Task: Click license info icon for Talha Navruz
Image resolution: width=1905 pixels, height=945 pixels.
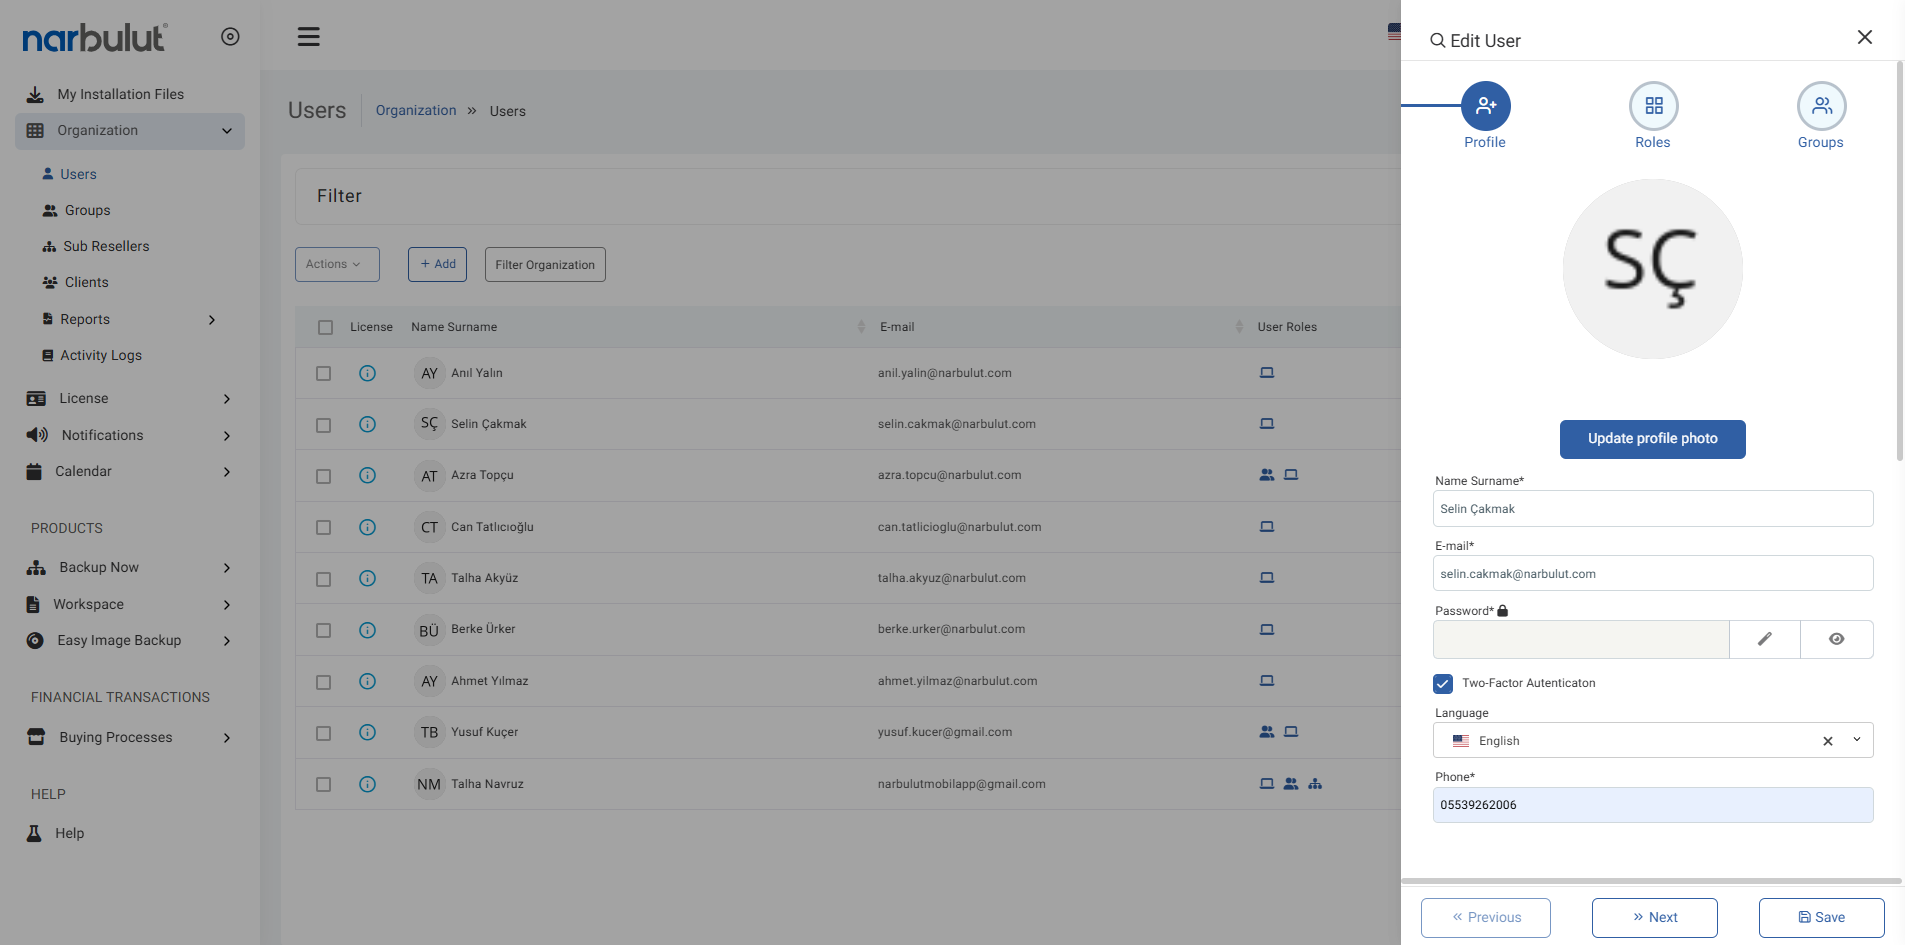Action: (x=367, y=784)
